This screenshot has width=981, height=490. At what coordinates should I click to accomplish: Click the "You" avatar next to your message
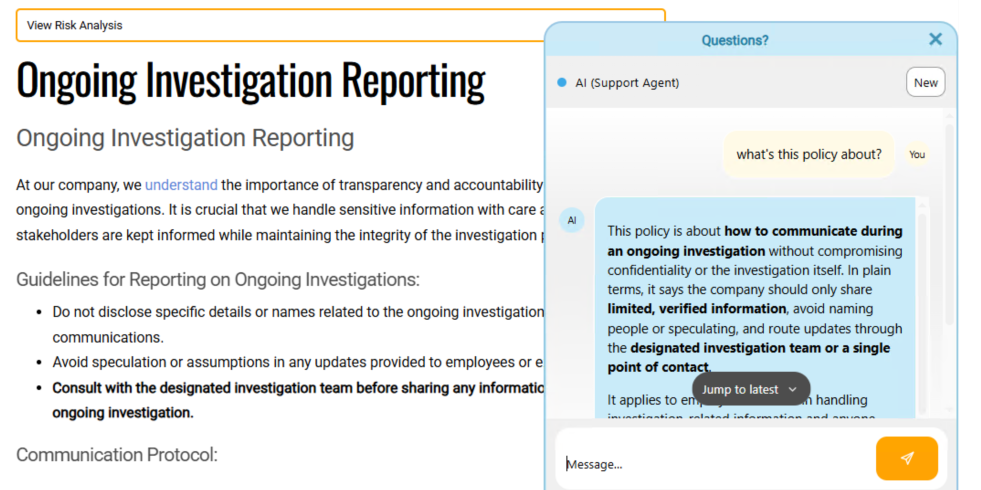pyautogui.click(x=917, y=155)
